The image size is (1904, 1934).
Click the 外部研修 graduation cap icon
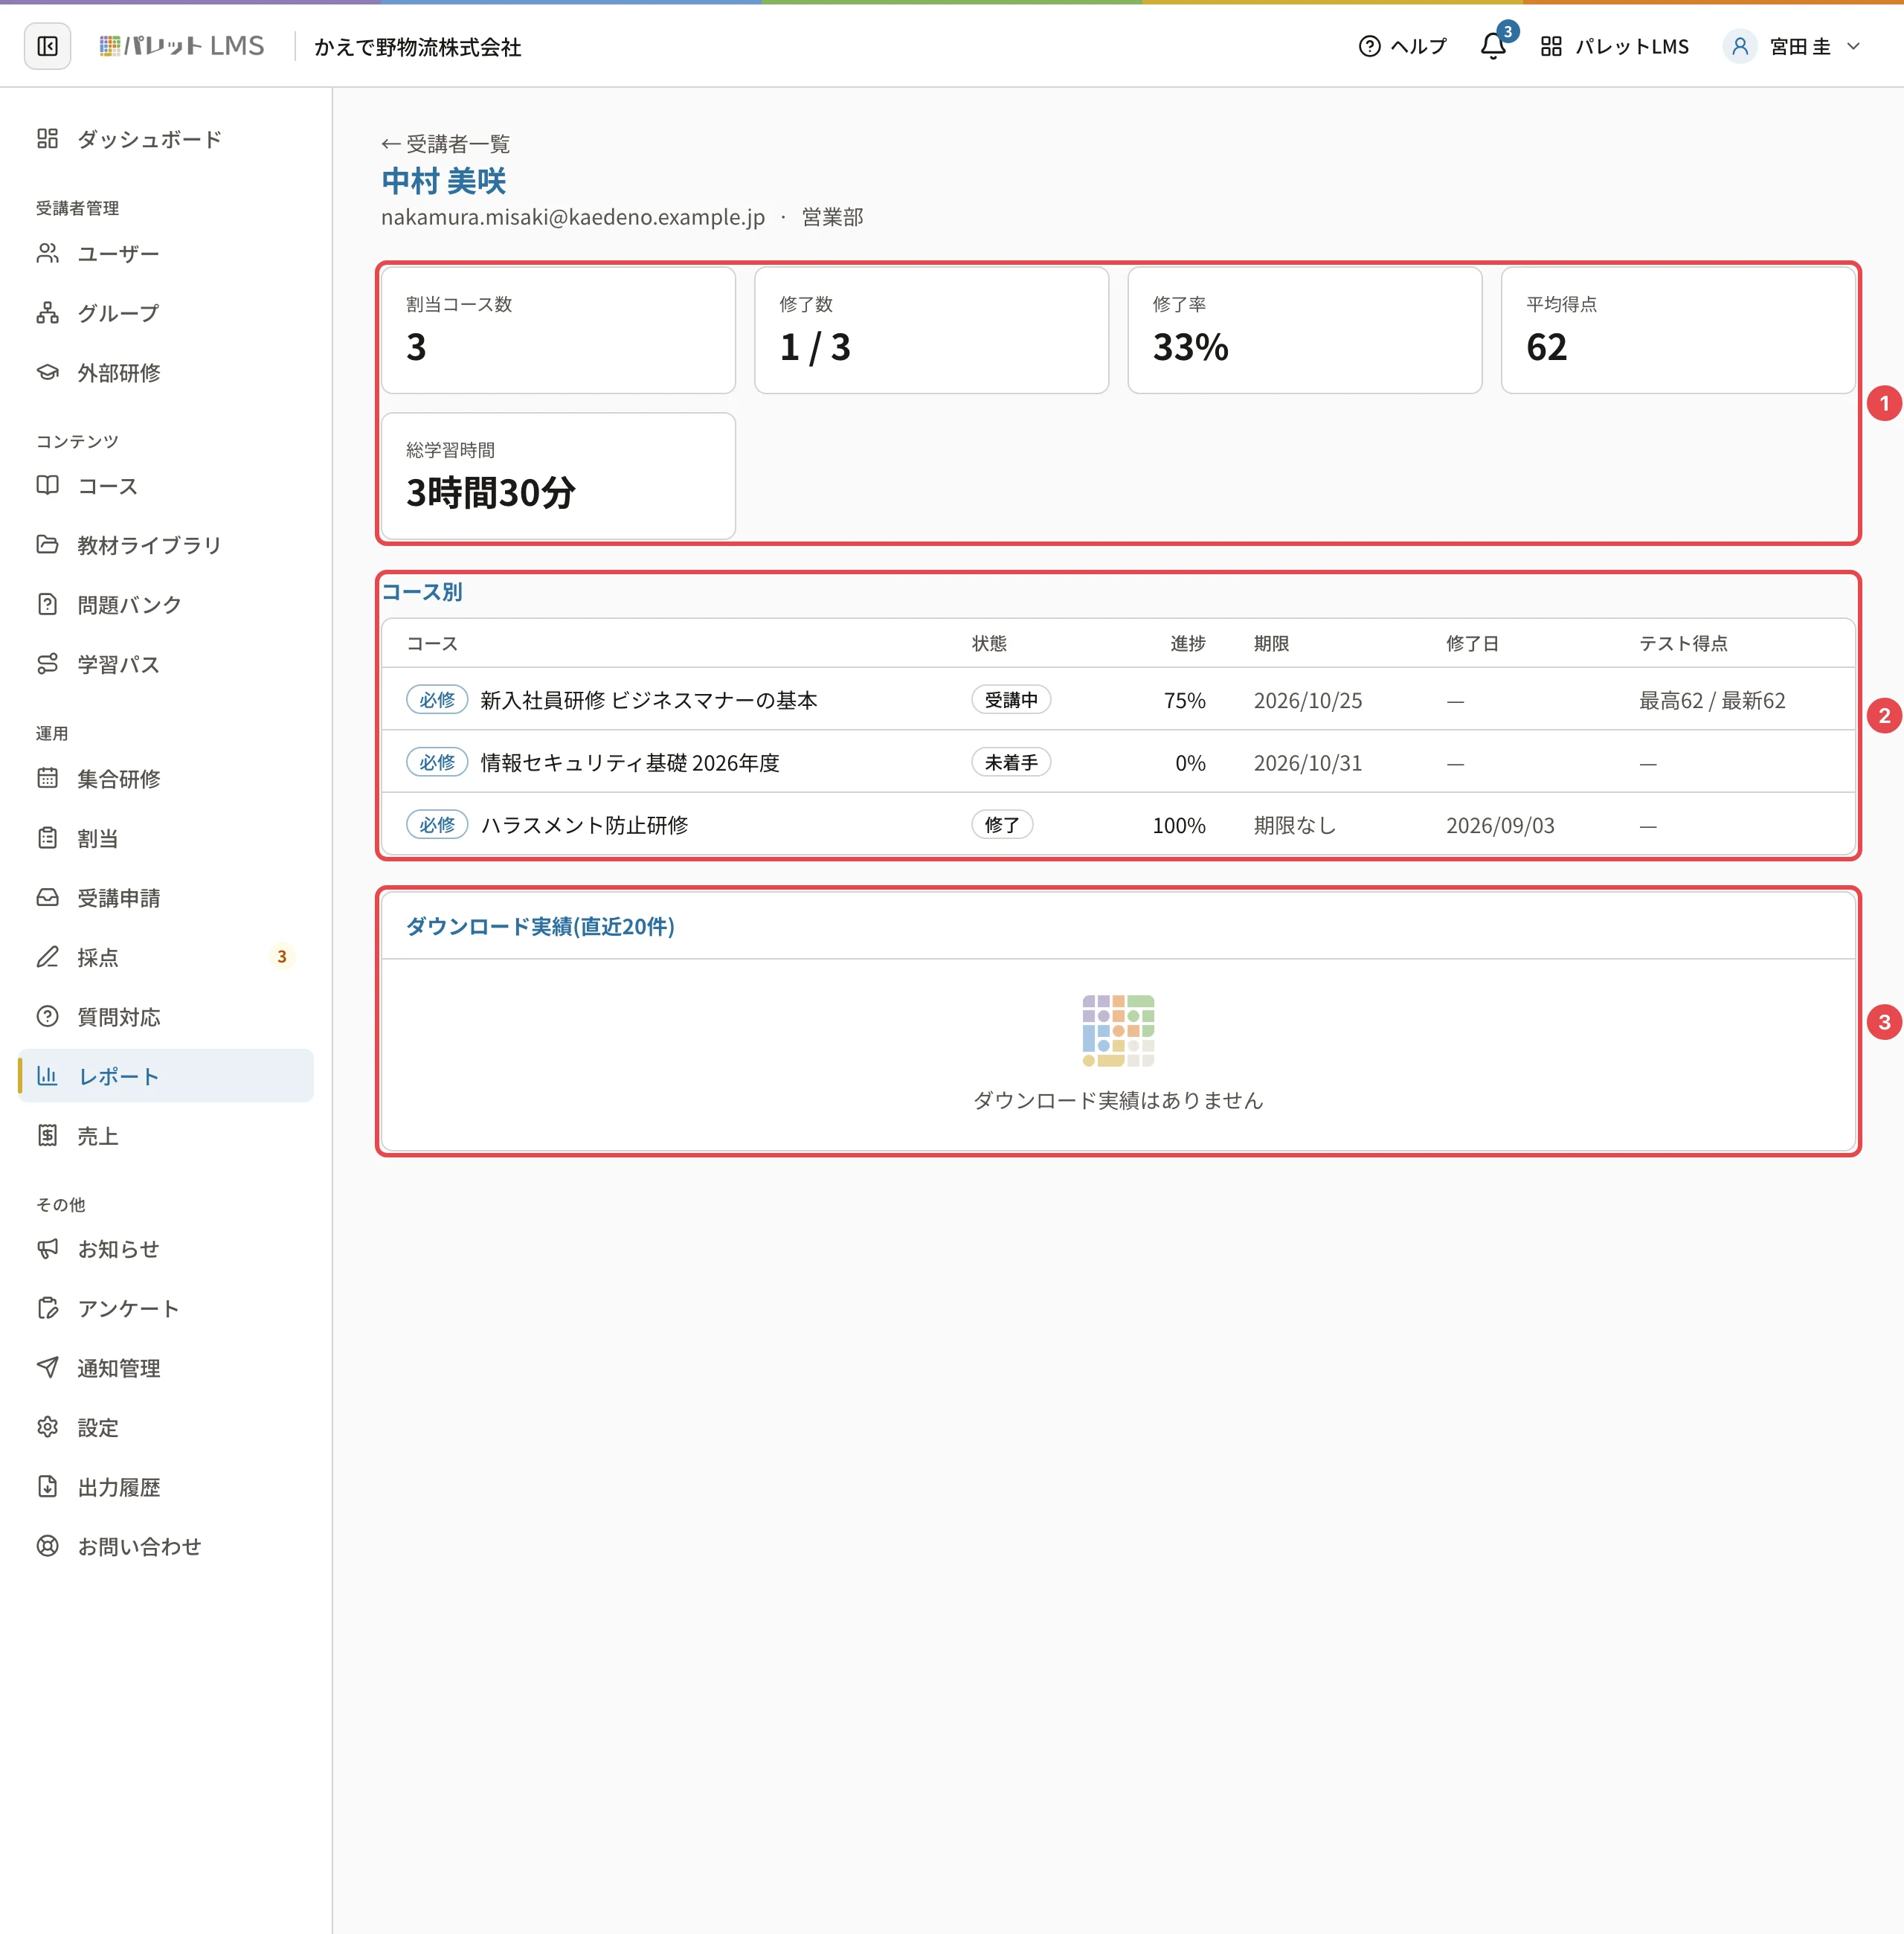pyautogui.click(x=47, y=373)
